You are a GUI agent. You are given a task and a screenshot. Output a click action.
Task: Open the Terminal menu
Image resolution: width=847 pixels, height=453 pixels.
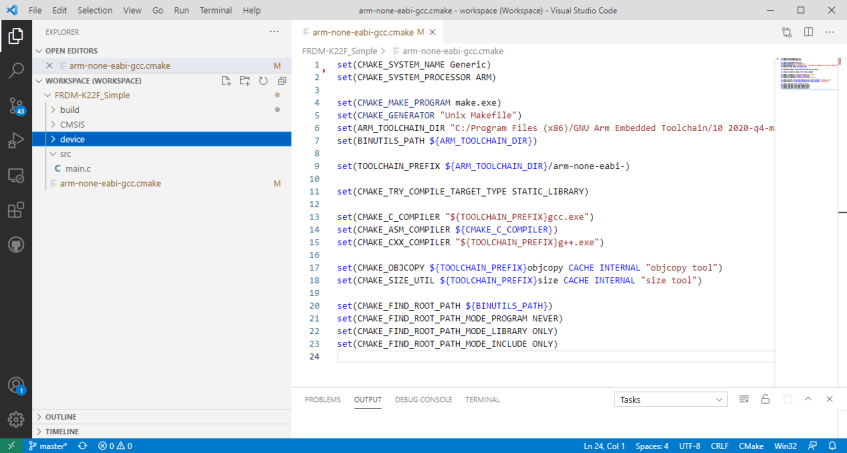point(213,10)
